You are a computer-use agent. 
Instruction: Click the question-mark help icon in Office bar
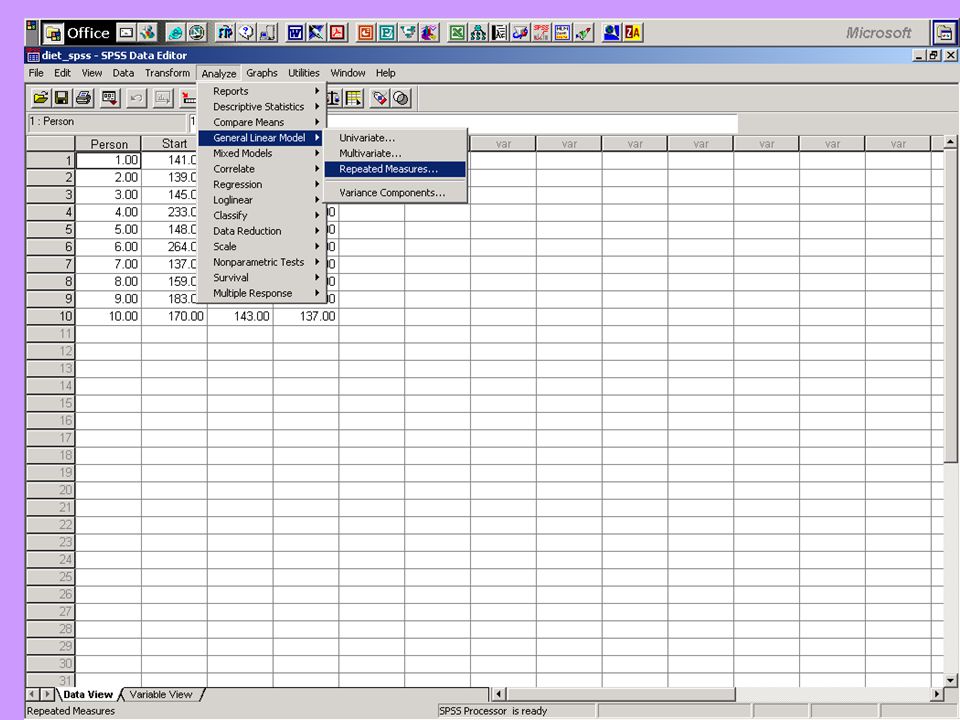coord(246,32)
